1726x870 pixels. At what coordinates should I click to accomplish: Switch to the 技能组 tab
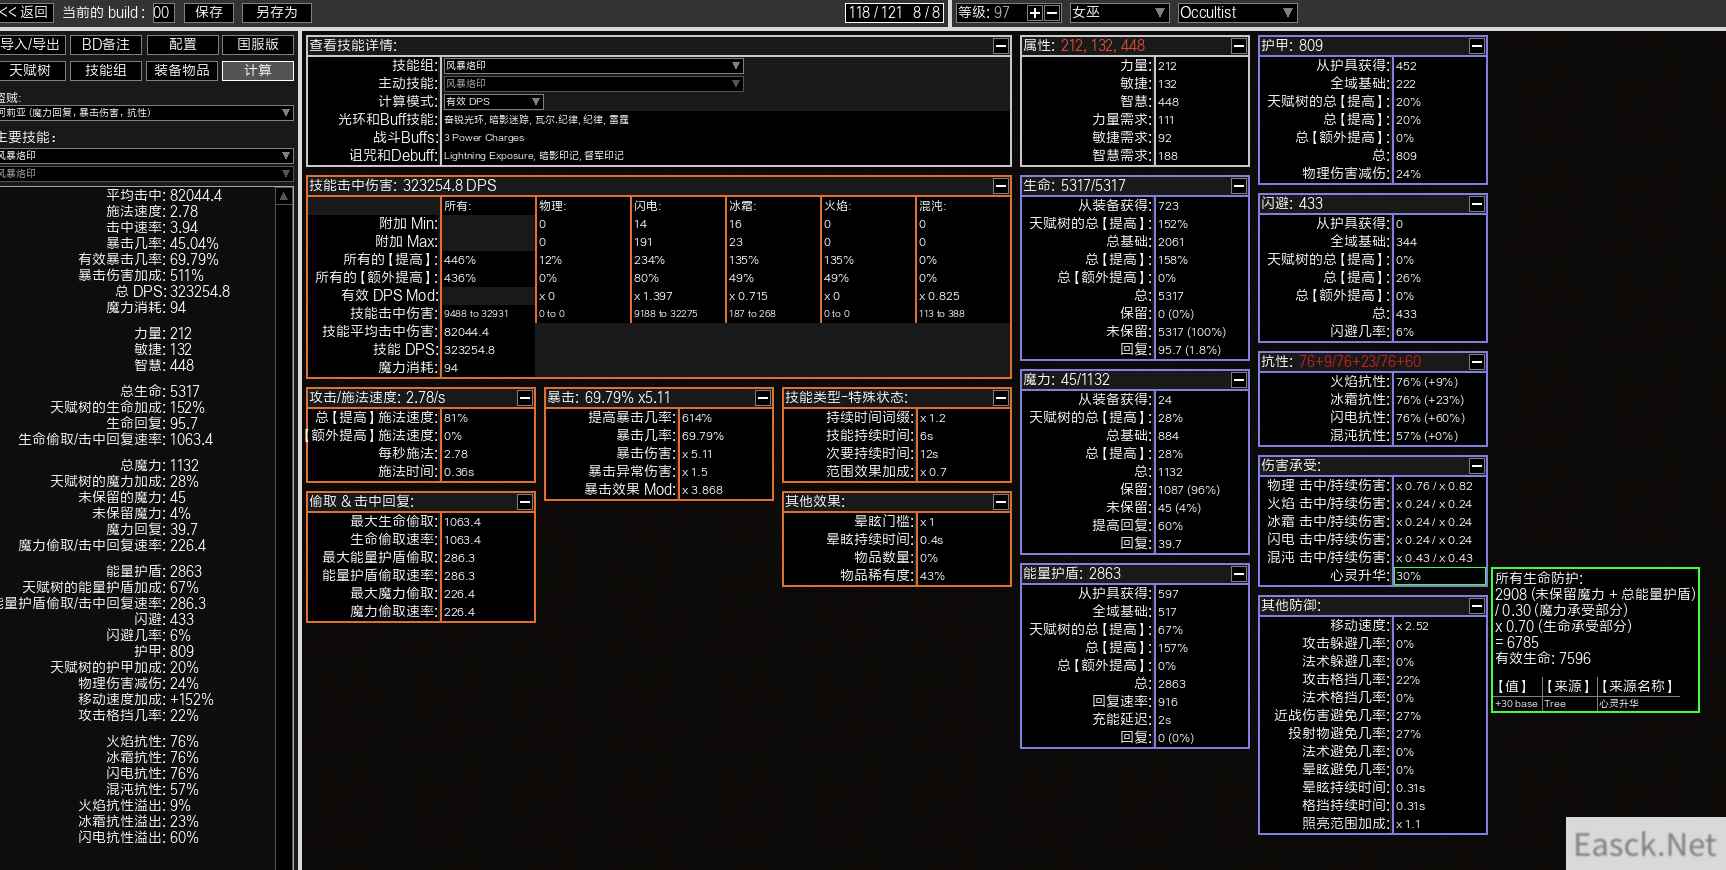[106, 71]
